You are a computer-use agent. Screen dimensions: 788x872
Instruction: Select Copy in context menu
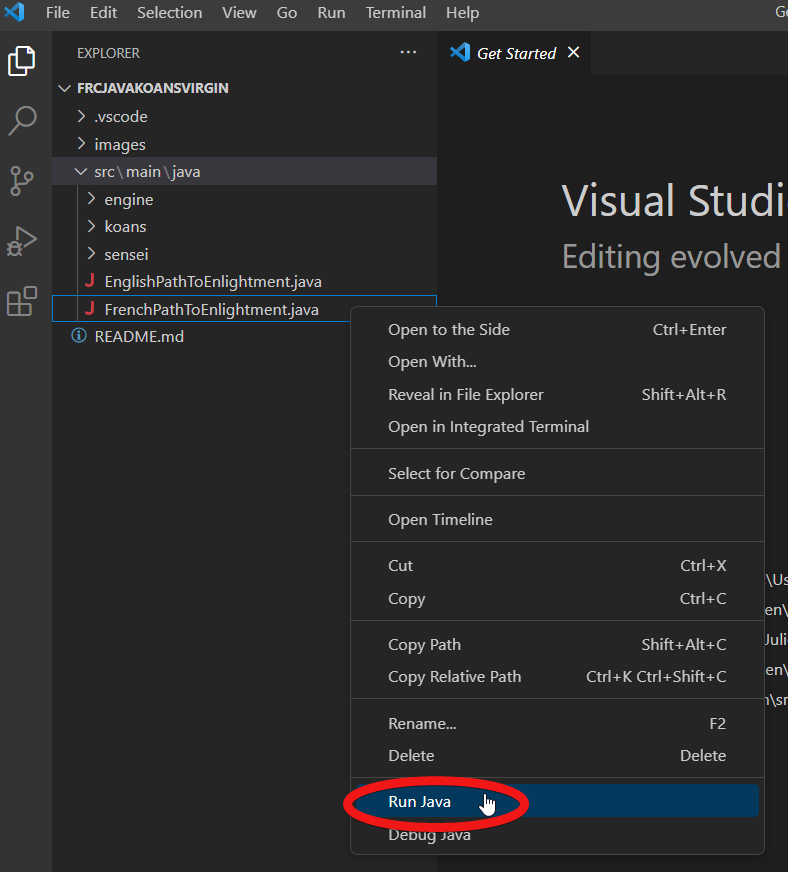pos(557,599)
